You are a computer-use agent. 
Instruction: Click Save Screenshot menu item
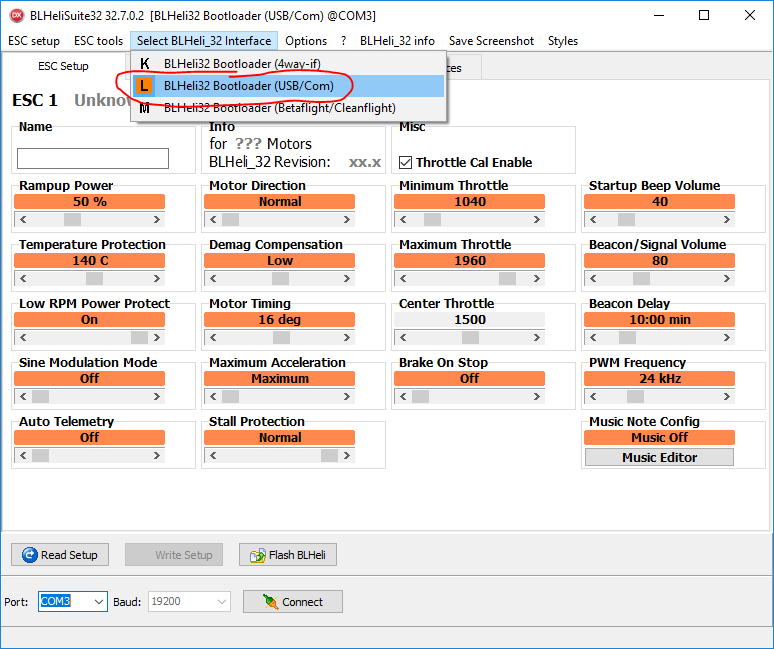[x=491, y=41]
